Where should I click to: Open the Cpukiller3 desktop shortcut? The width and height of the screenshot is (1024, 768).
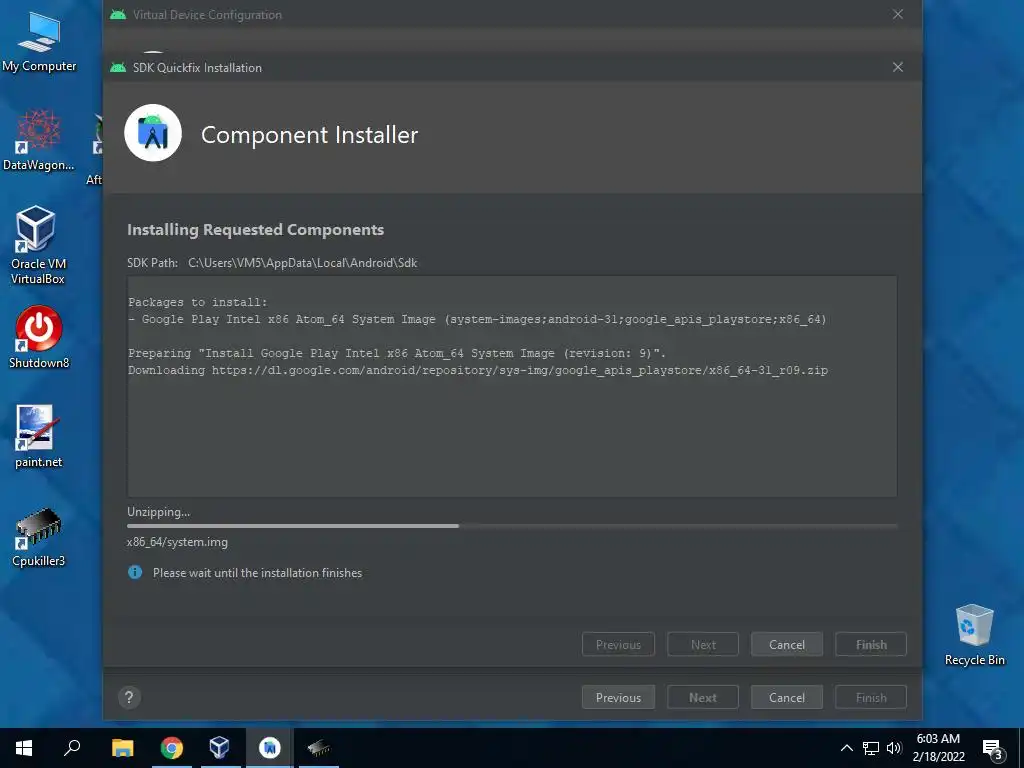point(39,537)
